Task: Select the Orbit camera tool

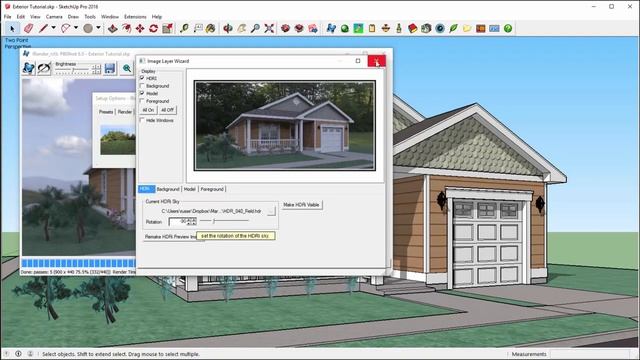Action: pyautogui.click(x=228, y=28)
